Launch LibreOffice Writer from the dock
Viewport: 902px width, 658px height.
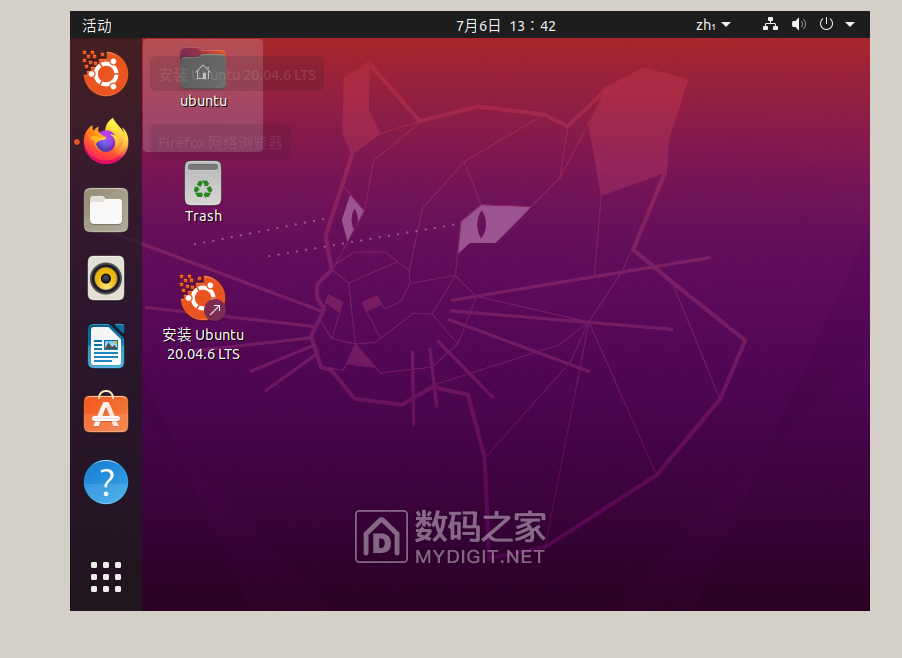click(106, 346)
